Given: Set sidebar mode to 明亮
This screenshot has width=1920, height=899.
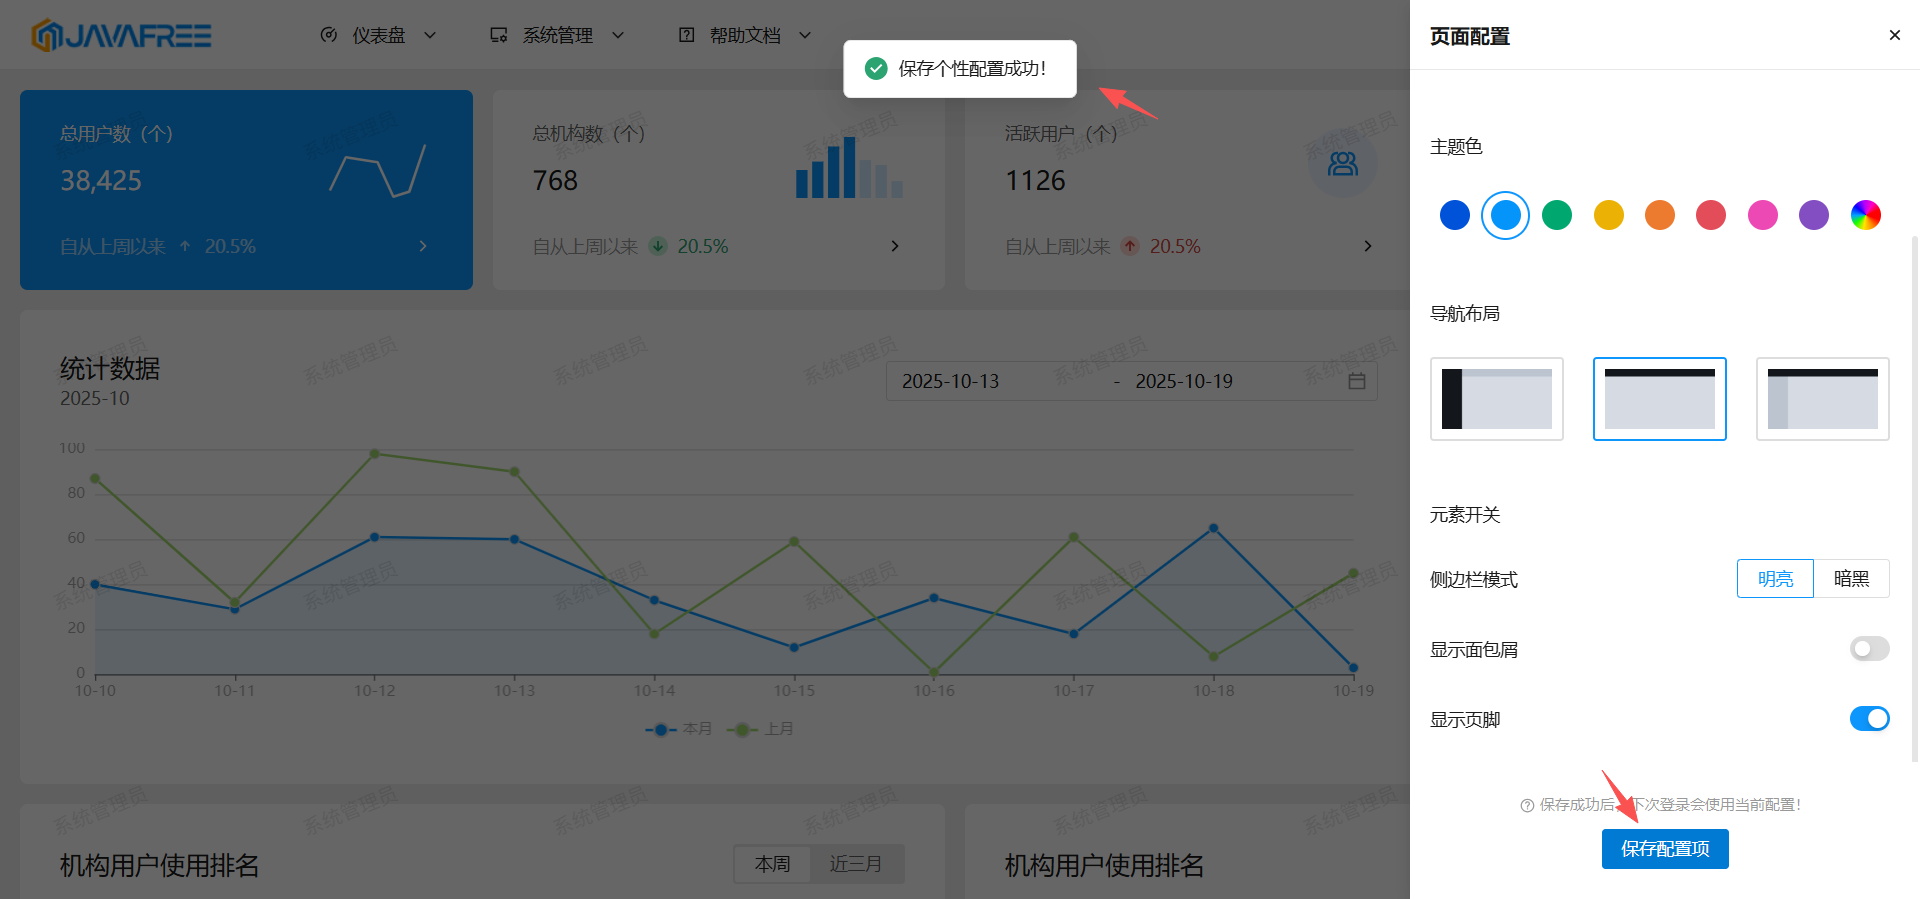Looking at the screenshot, I should point(1775,579).
